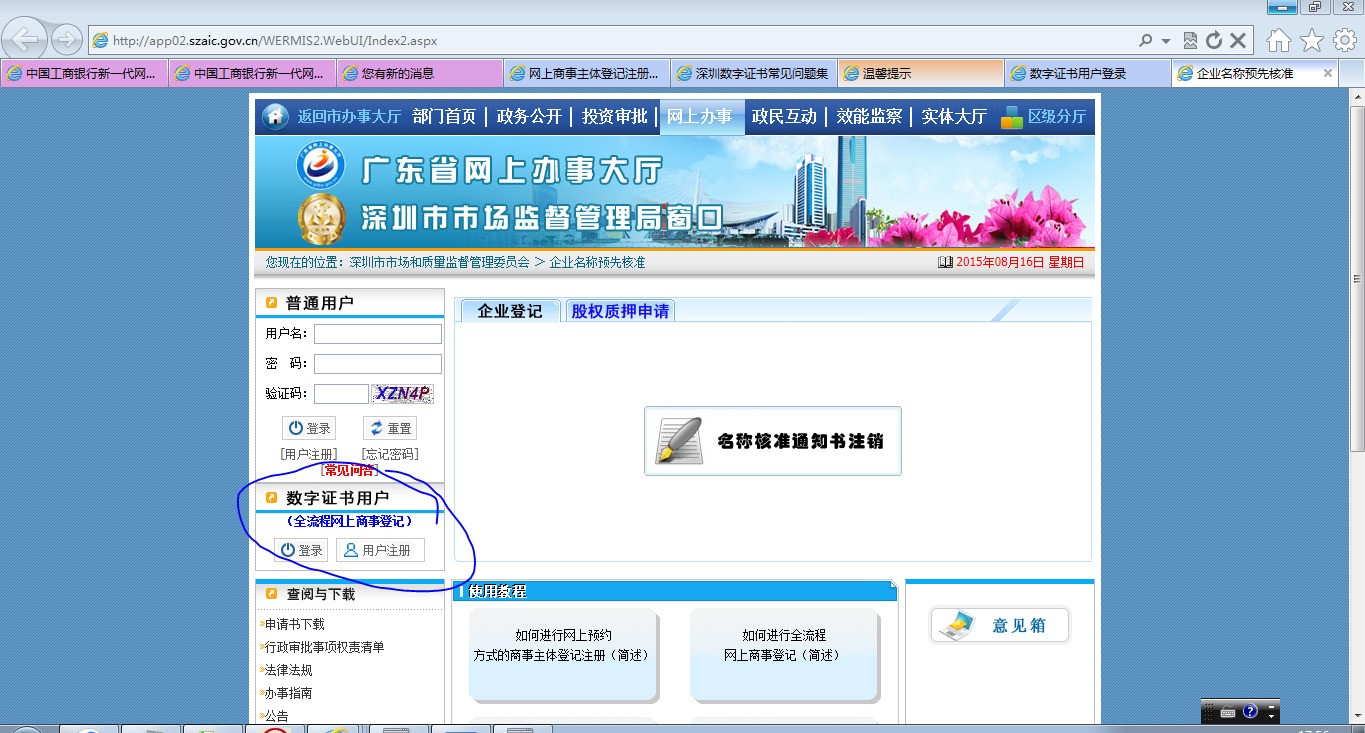Viewport: 1365px width, 733px height.
Task: Switch to the 网上商事主体登记注册 tab
Action: coord(587,73)
